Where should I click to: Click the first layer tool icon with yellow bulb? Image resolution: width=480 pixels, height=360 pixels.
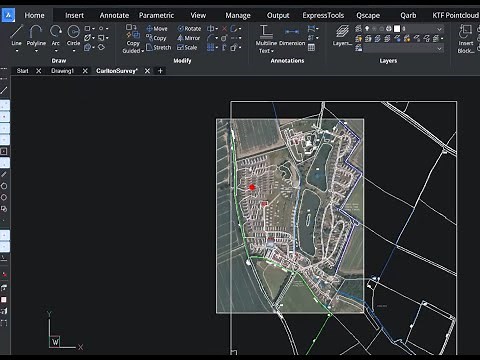(359, 39)
